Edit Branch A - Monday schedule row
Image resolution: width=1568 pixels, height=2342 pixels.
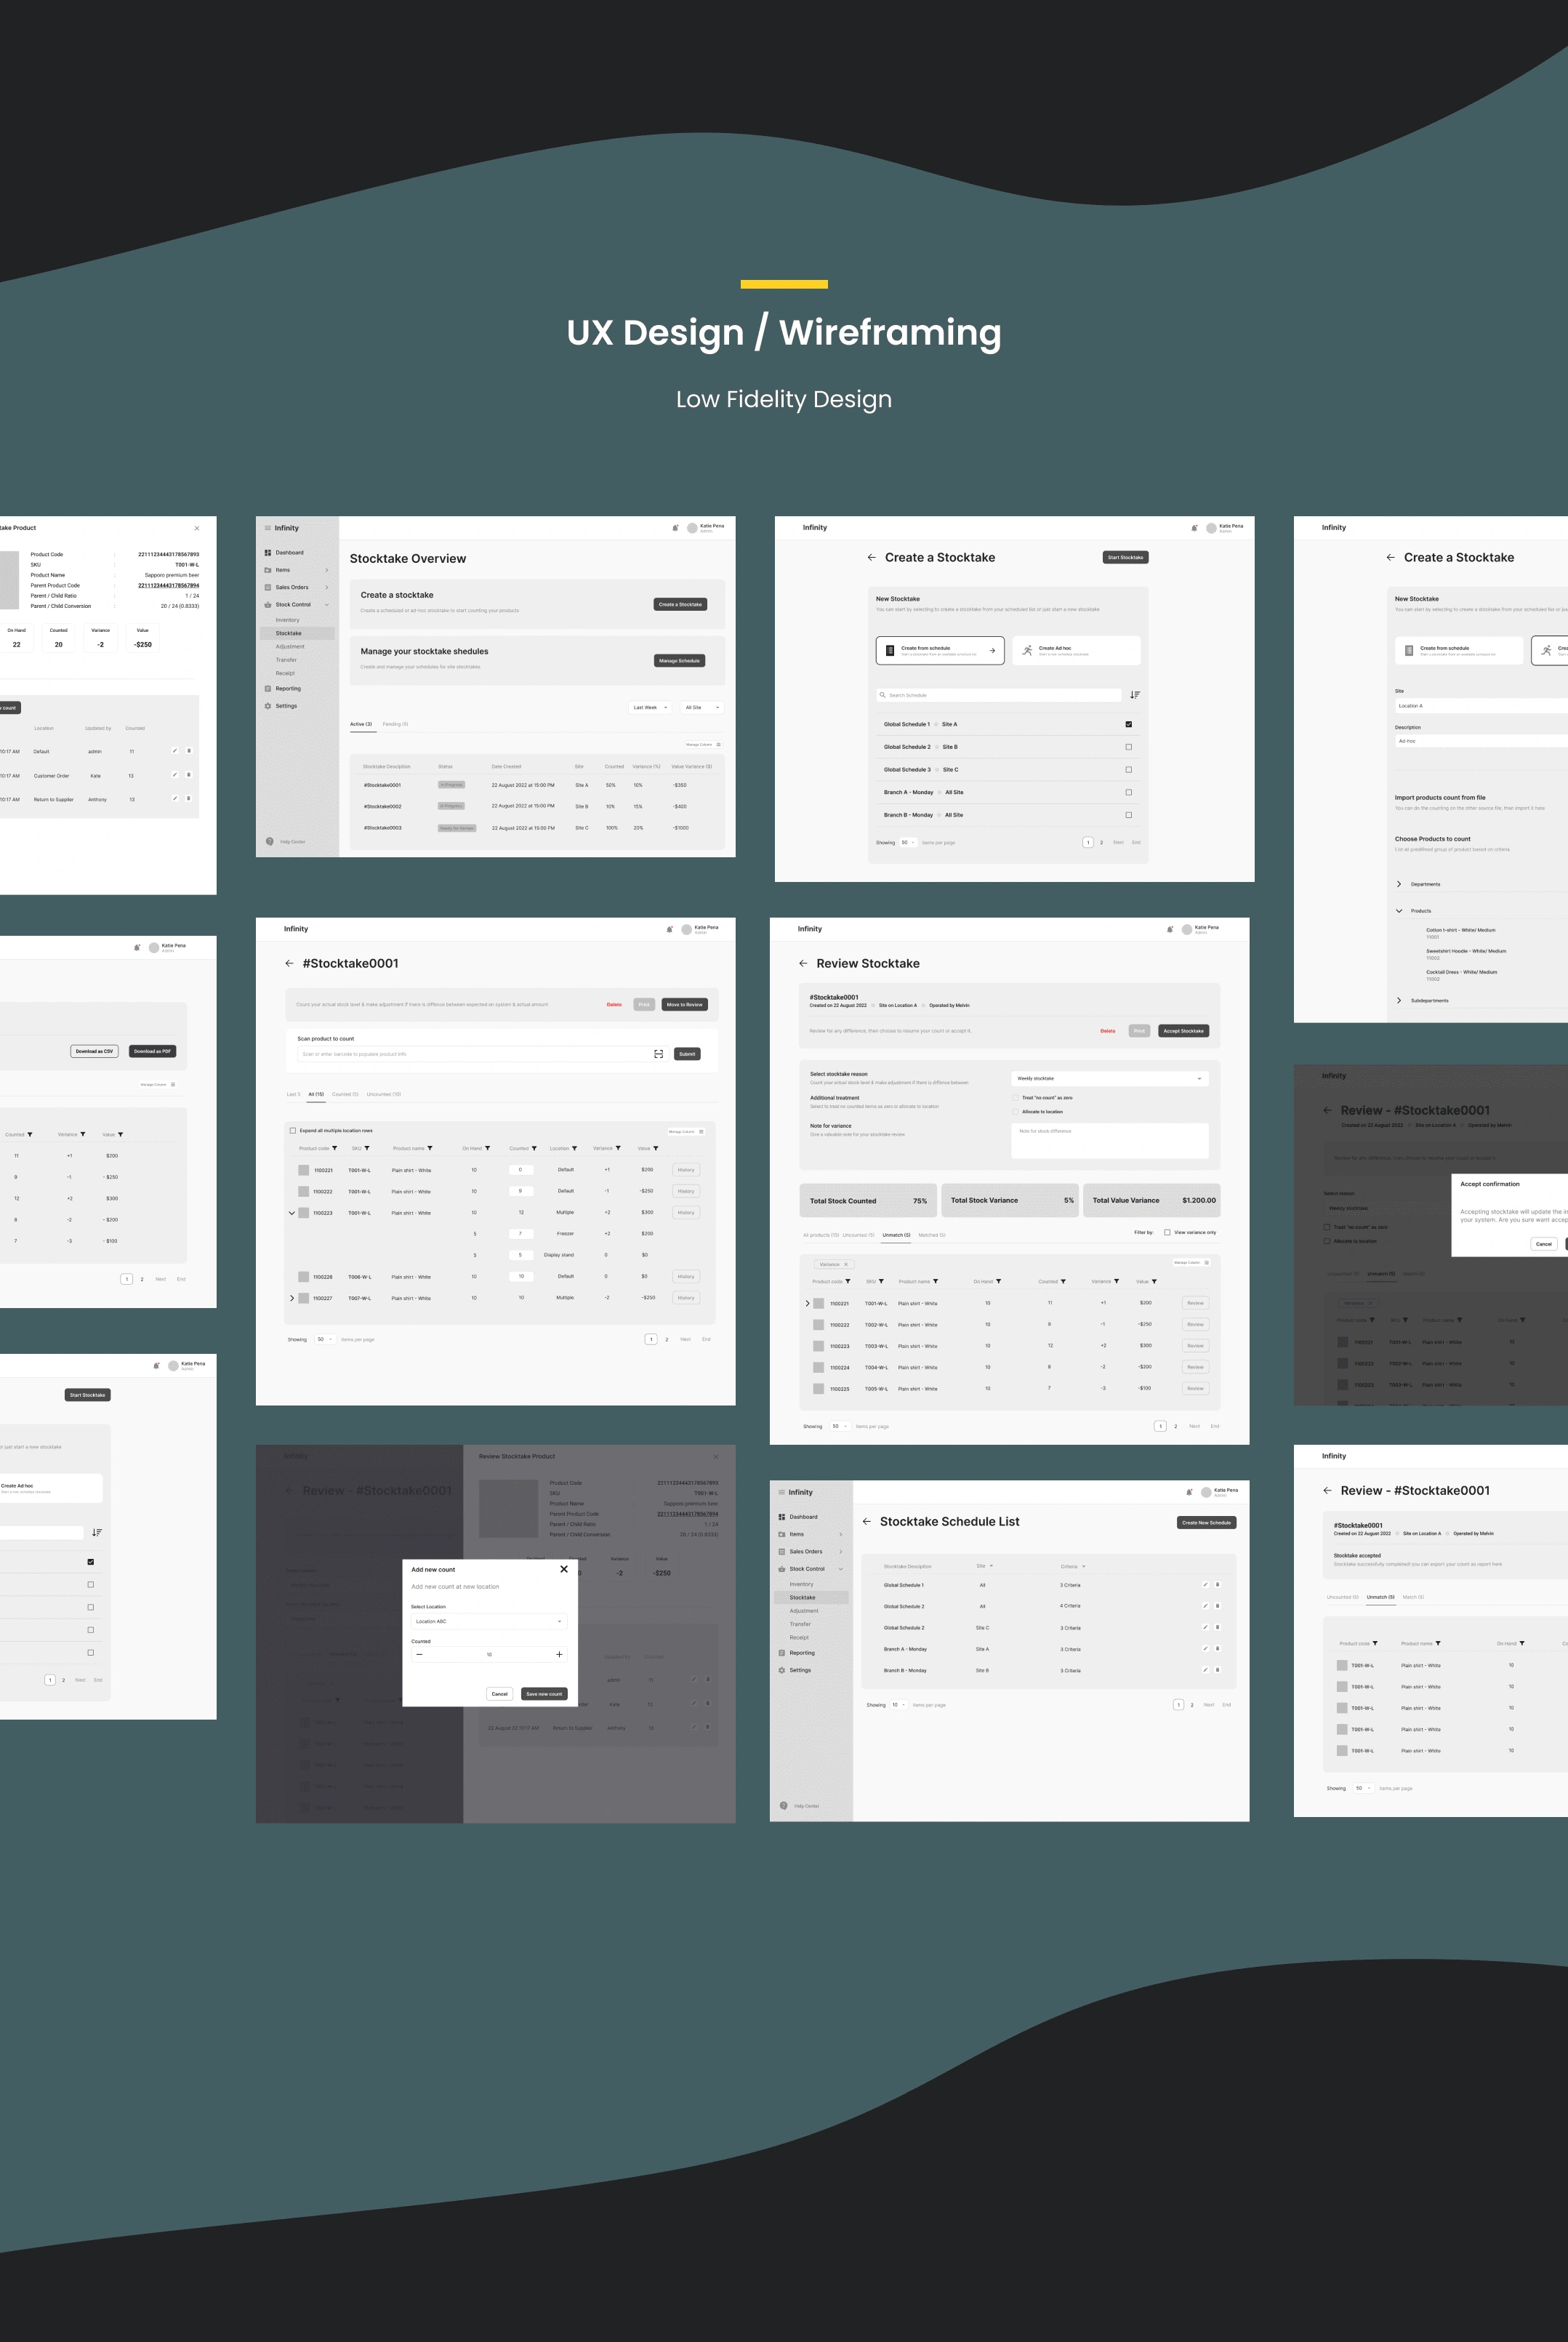[1205, 1648]
